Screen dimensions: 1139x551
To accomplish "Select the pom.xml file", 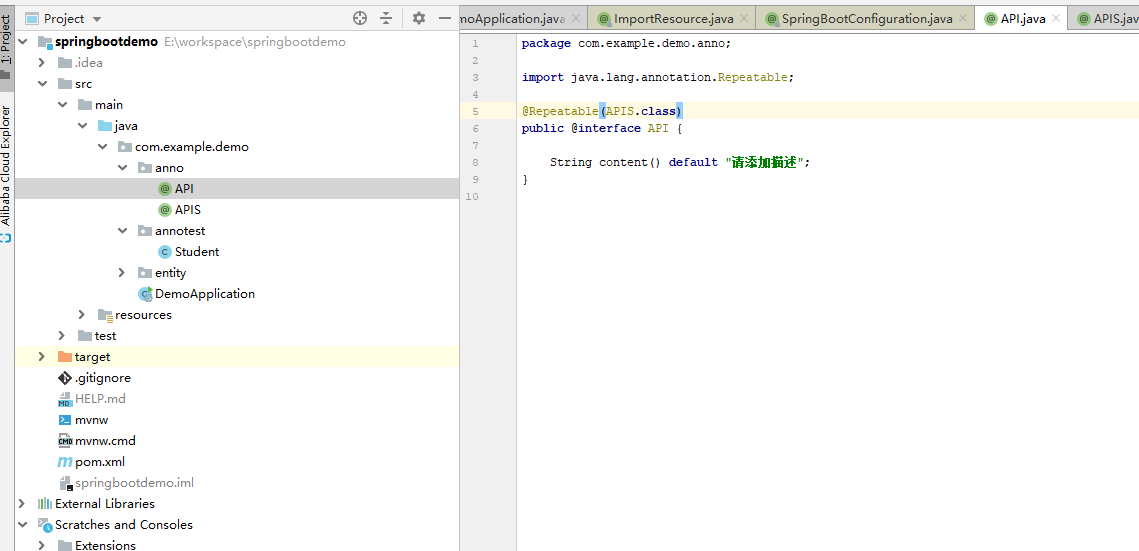I will [x=100, y=462].
